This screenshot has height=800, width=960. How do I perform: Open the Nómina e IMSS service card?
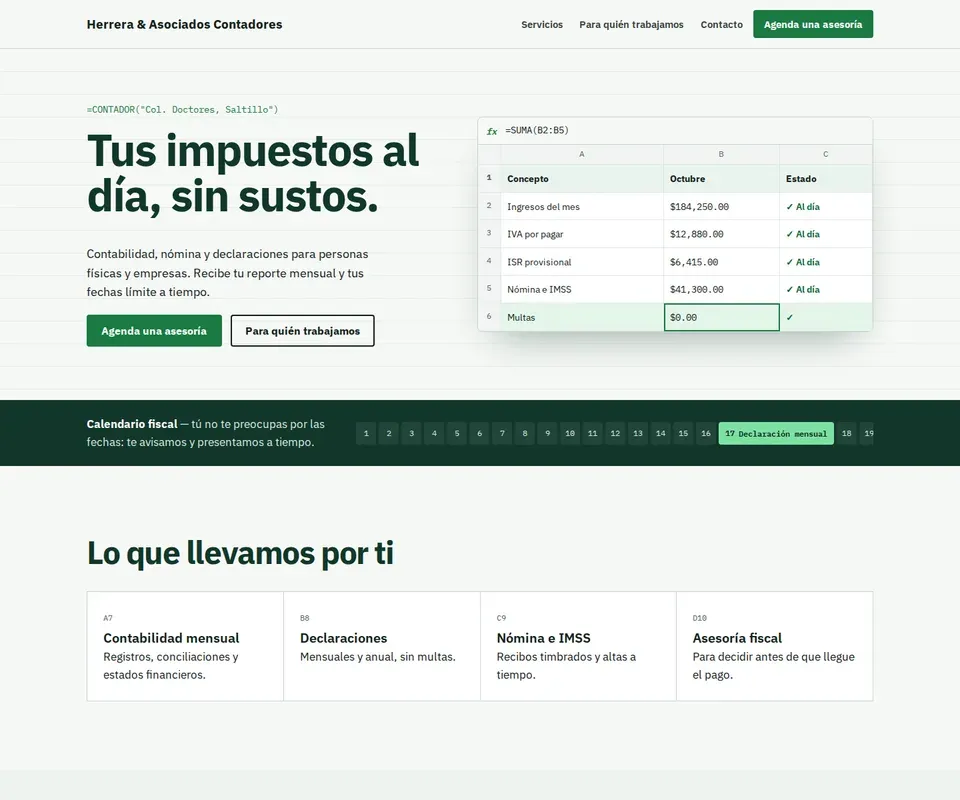pos(579,646)
